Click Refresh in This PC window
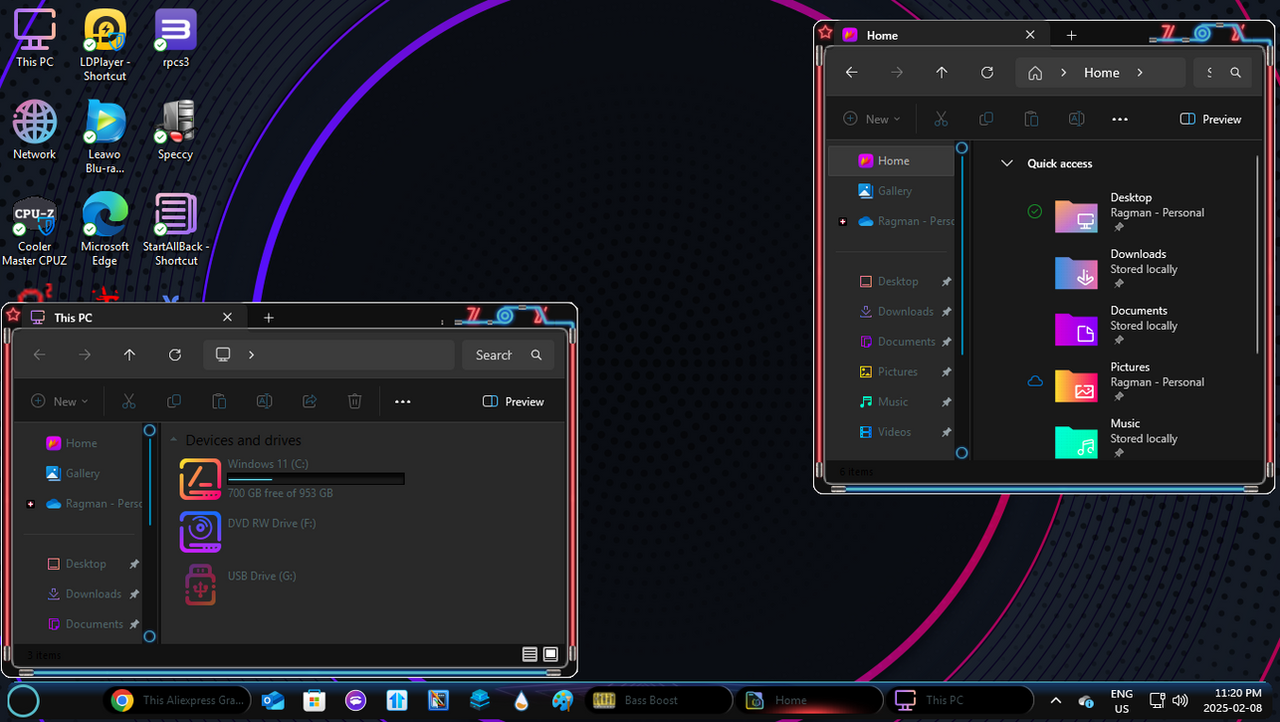 coord(175,355)
